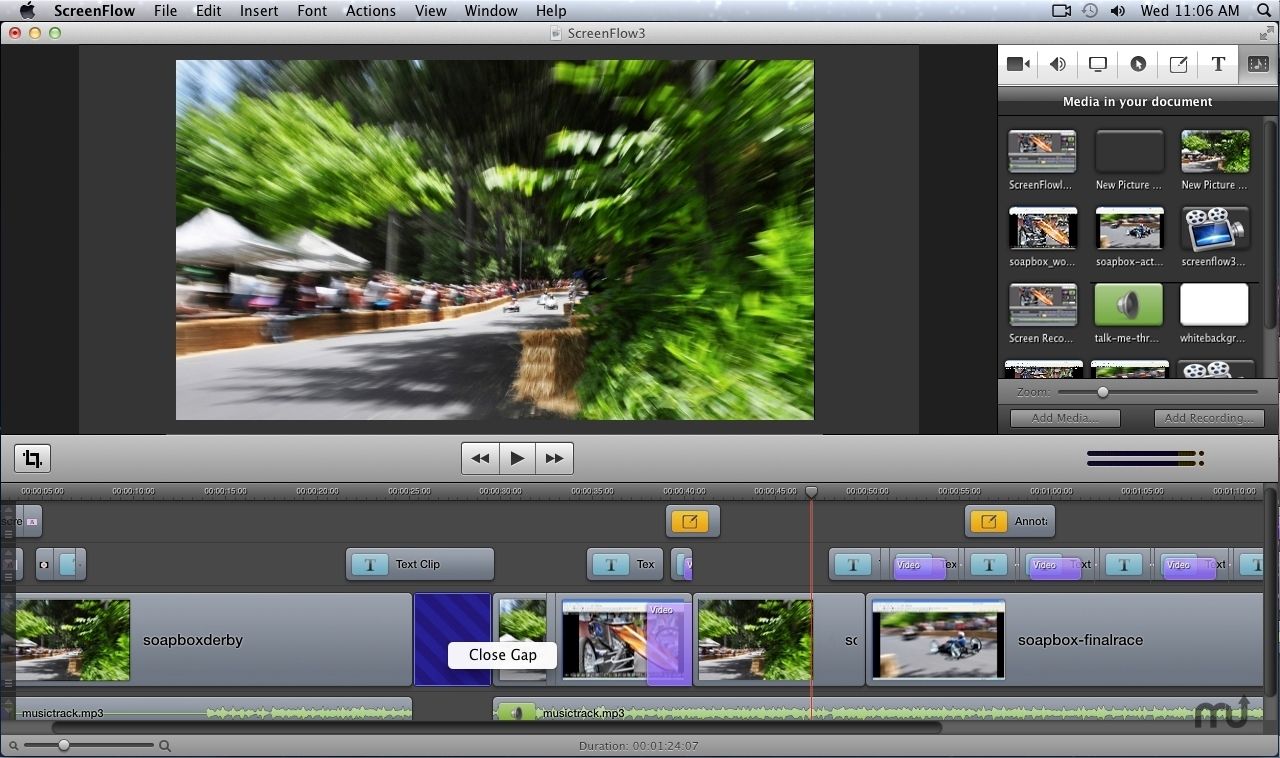The width and height of the screenshot is (1280, 758).
Task: Choose Close Gap on the timeline
Action: (x=502, y=655)
